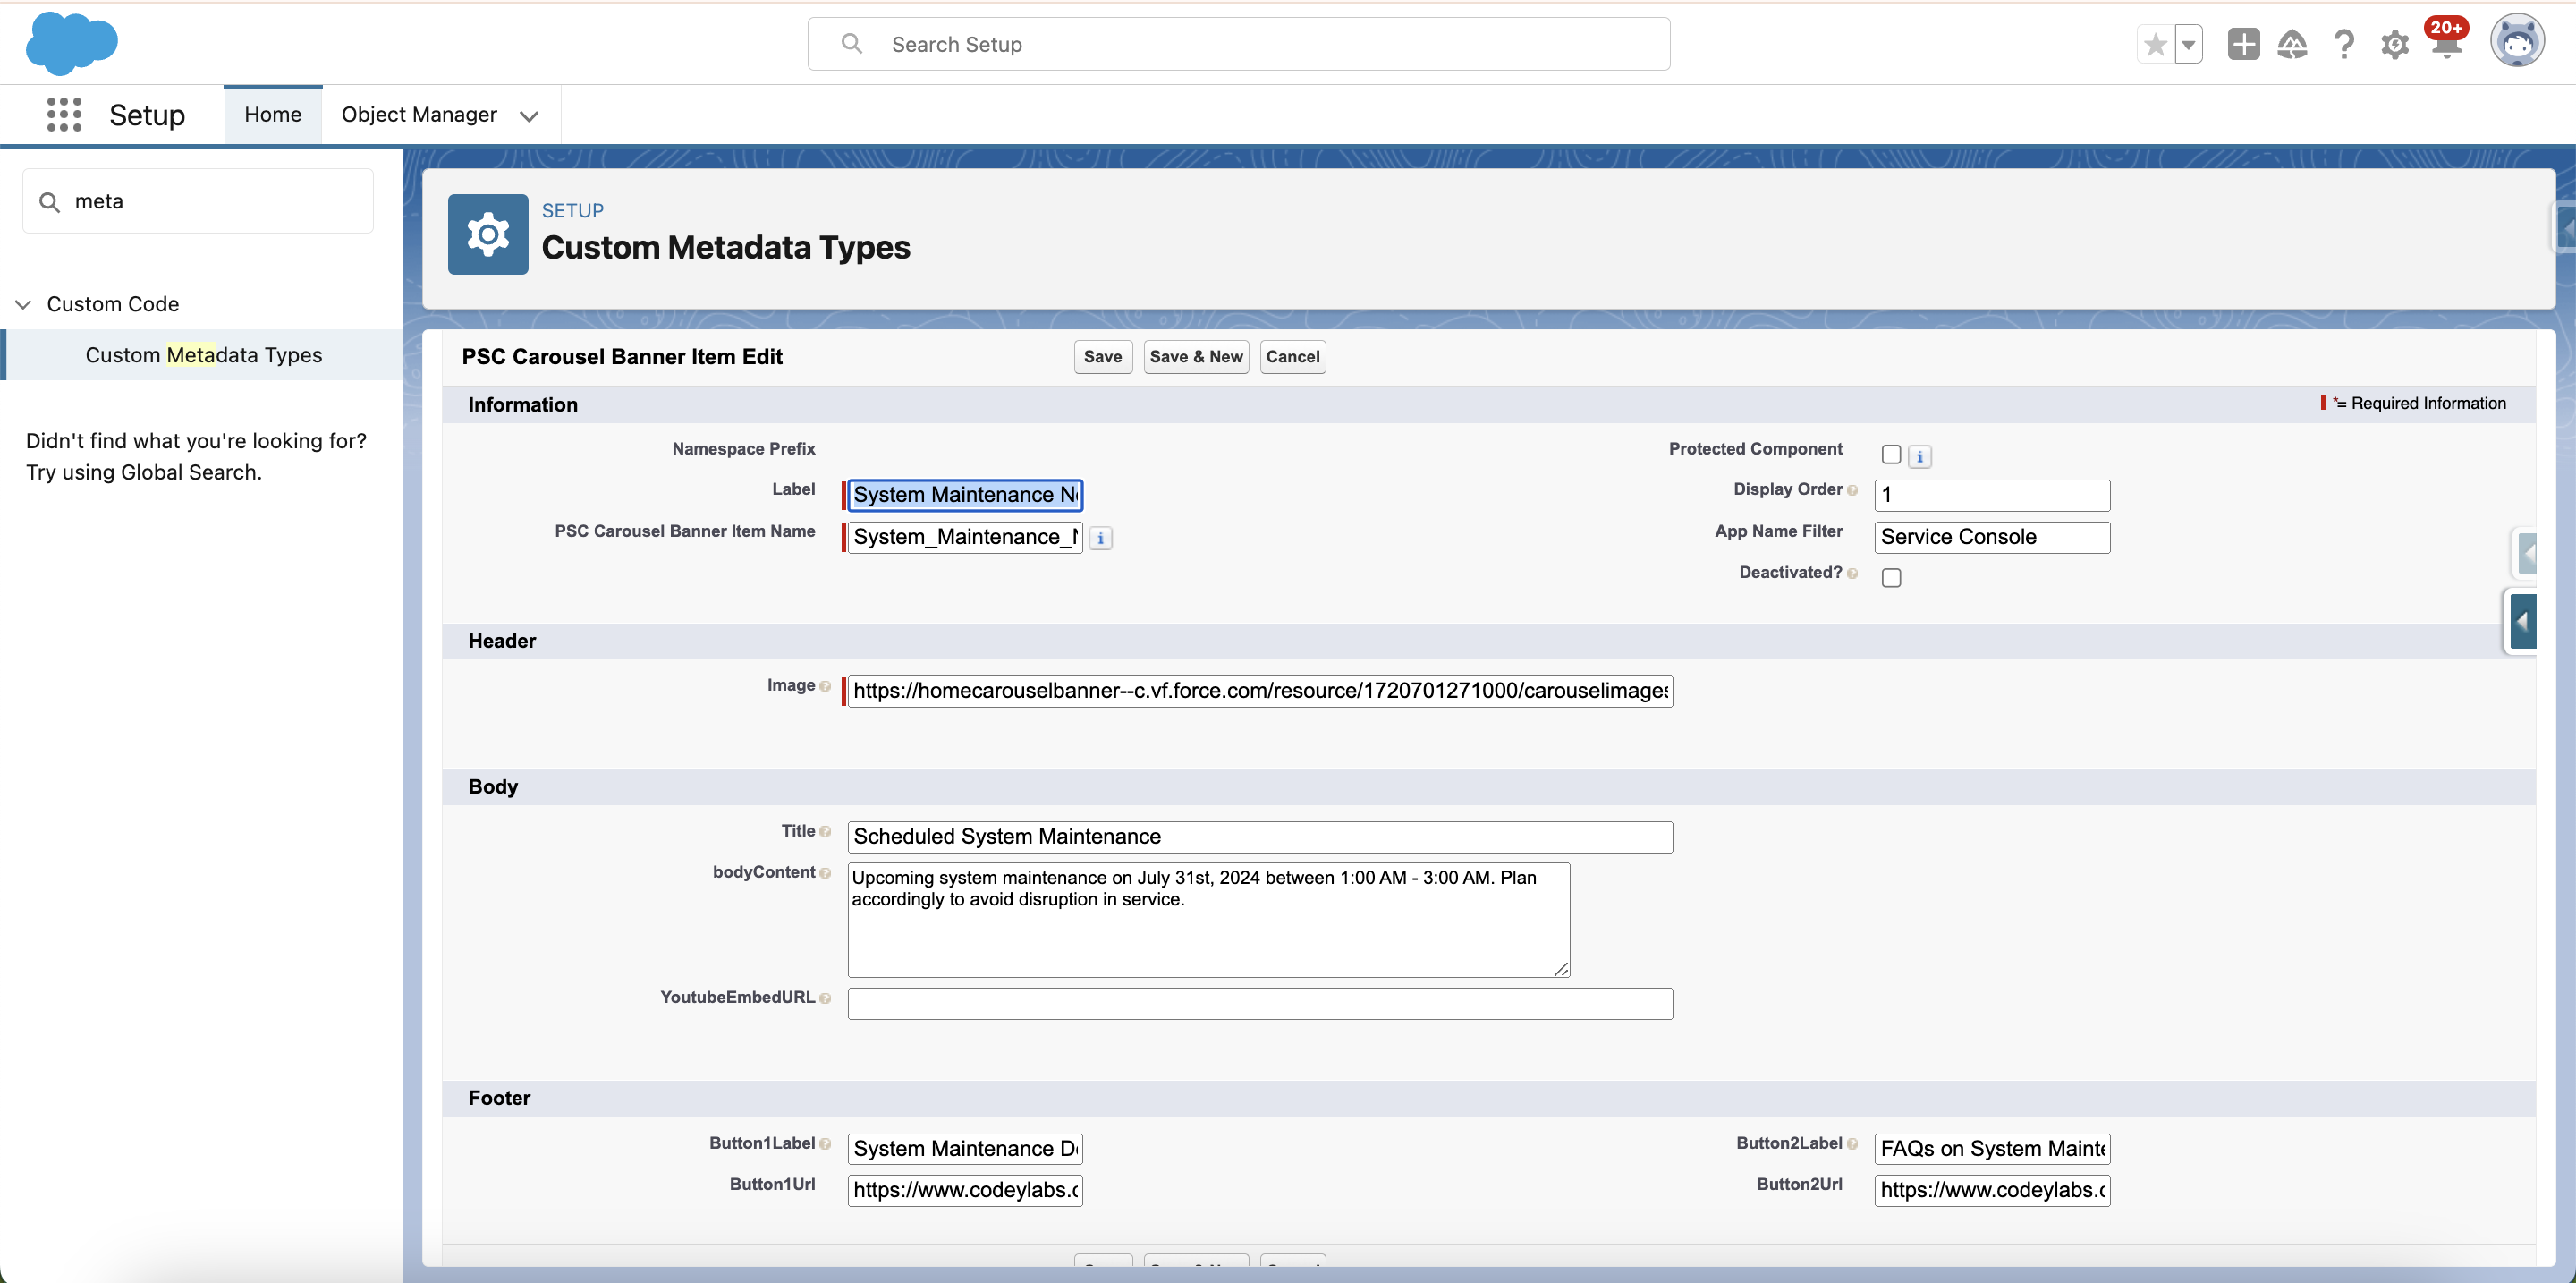Click the Save & New button
This screenshot has height=1283, width=2576.
click(1195, 357)
